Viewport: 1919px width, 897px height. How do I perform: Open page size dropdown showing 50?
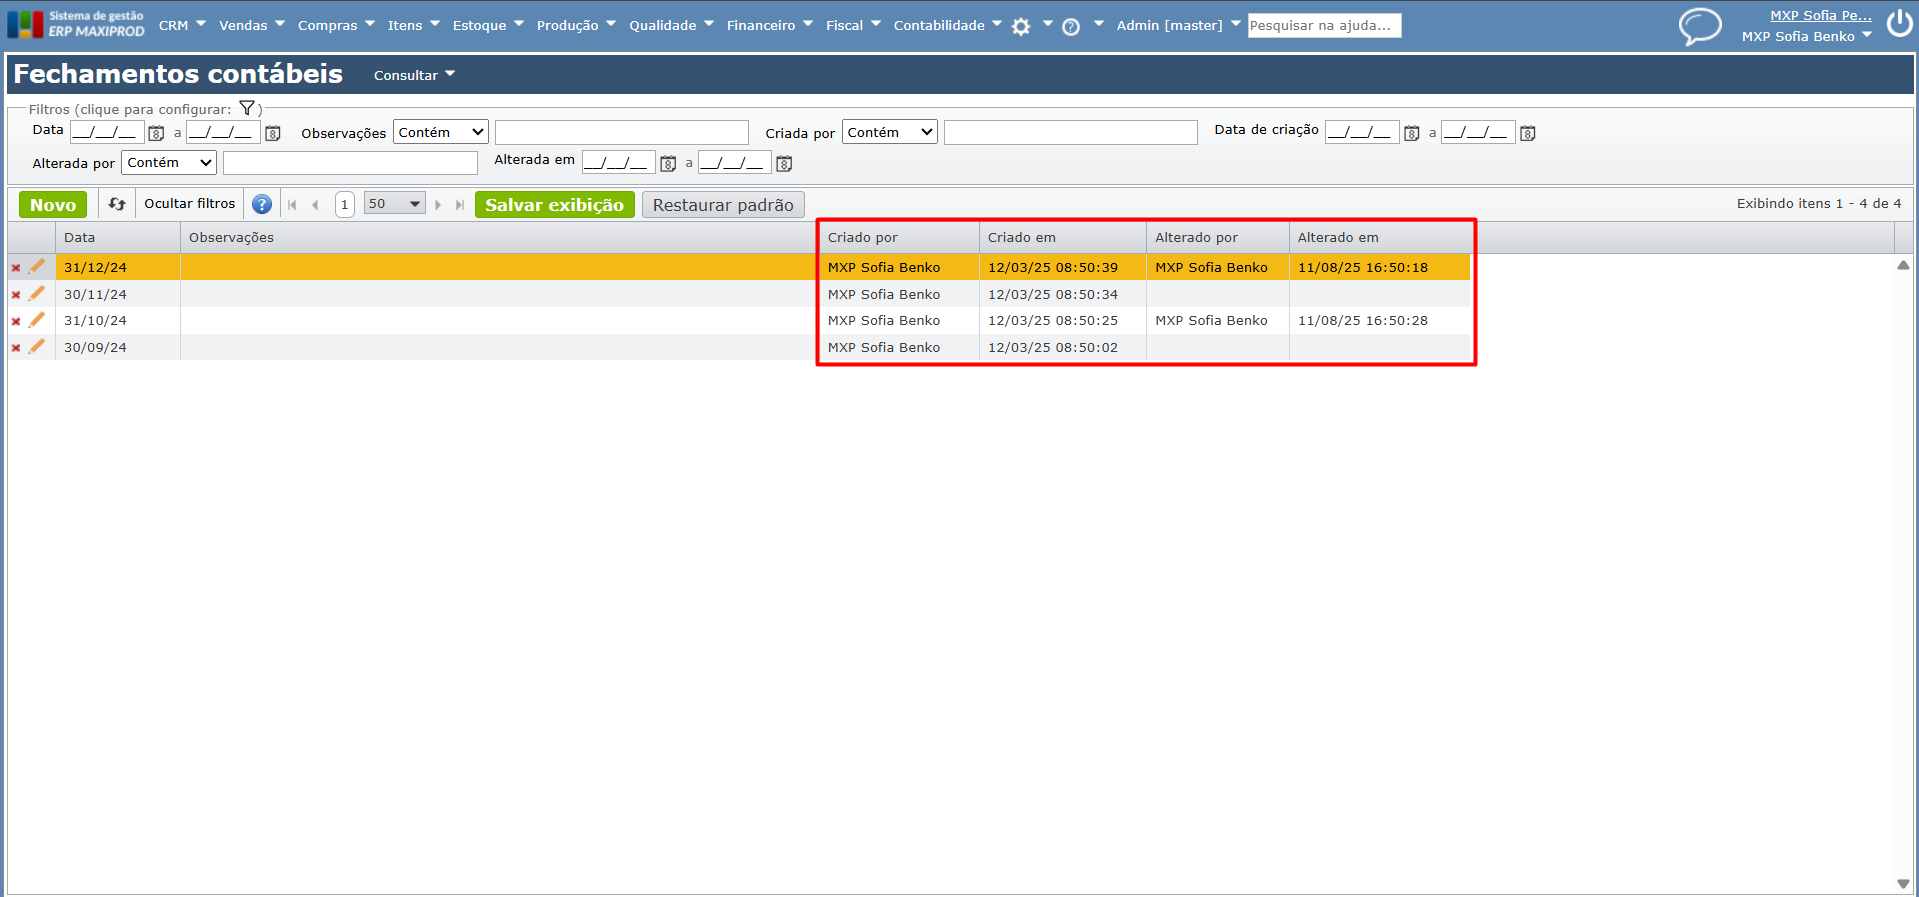pos(395,204)
